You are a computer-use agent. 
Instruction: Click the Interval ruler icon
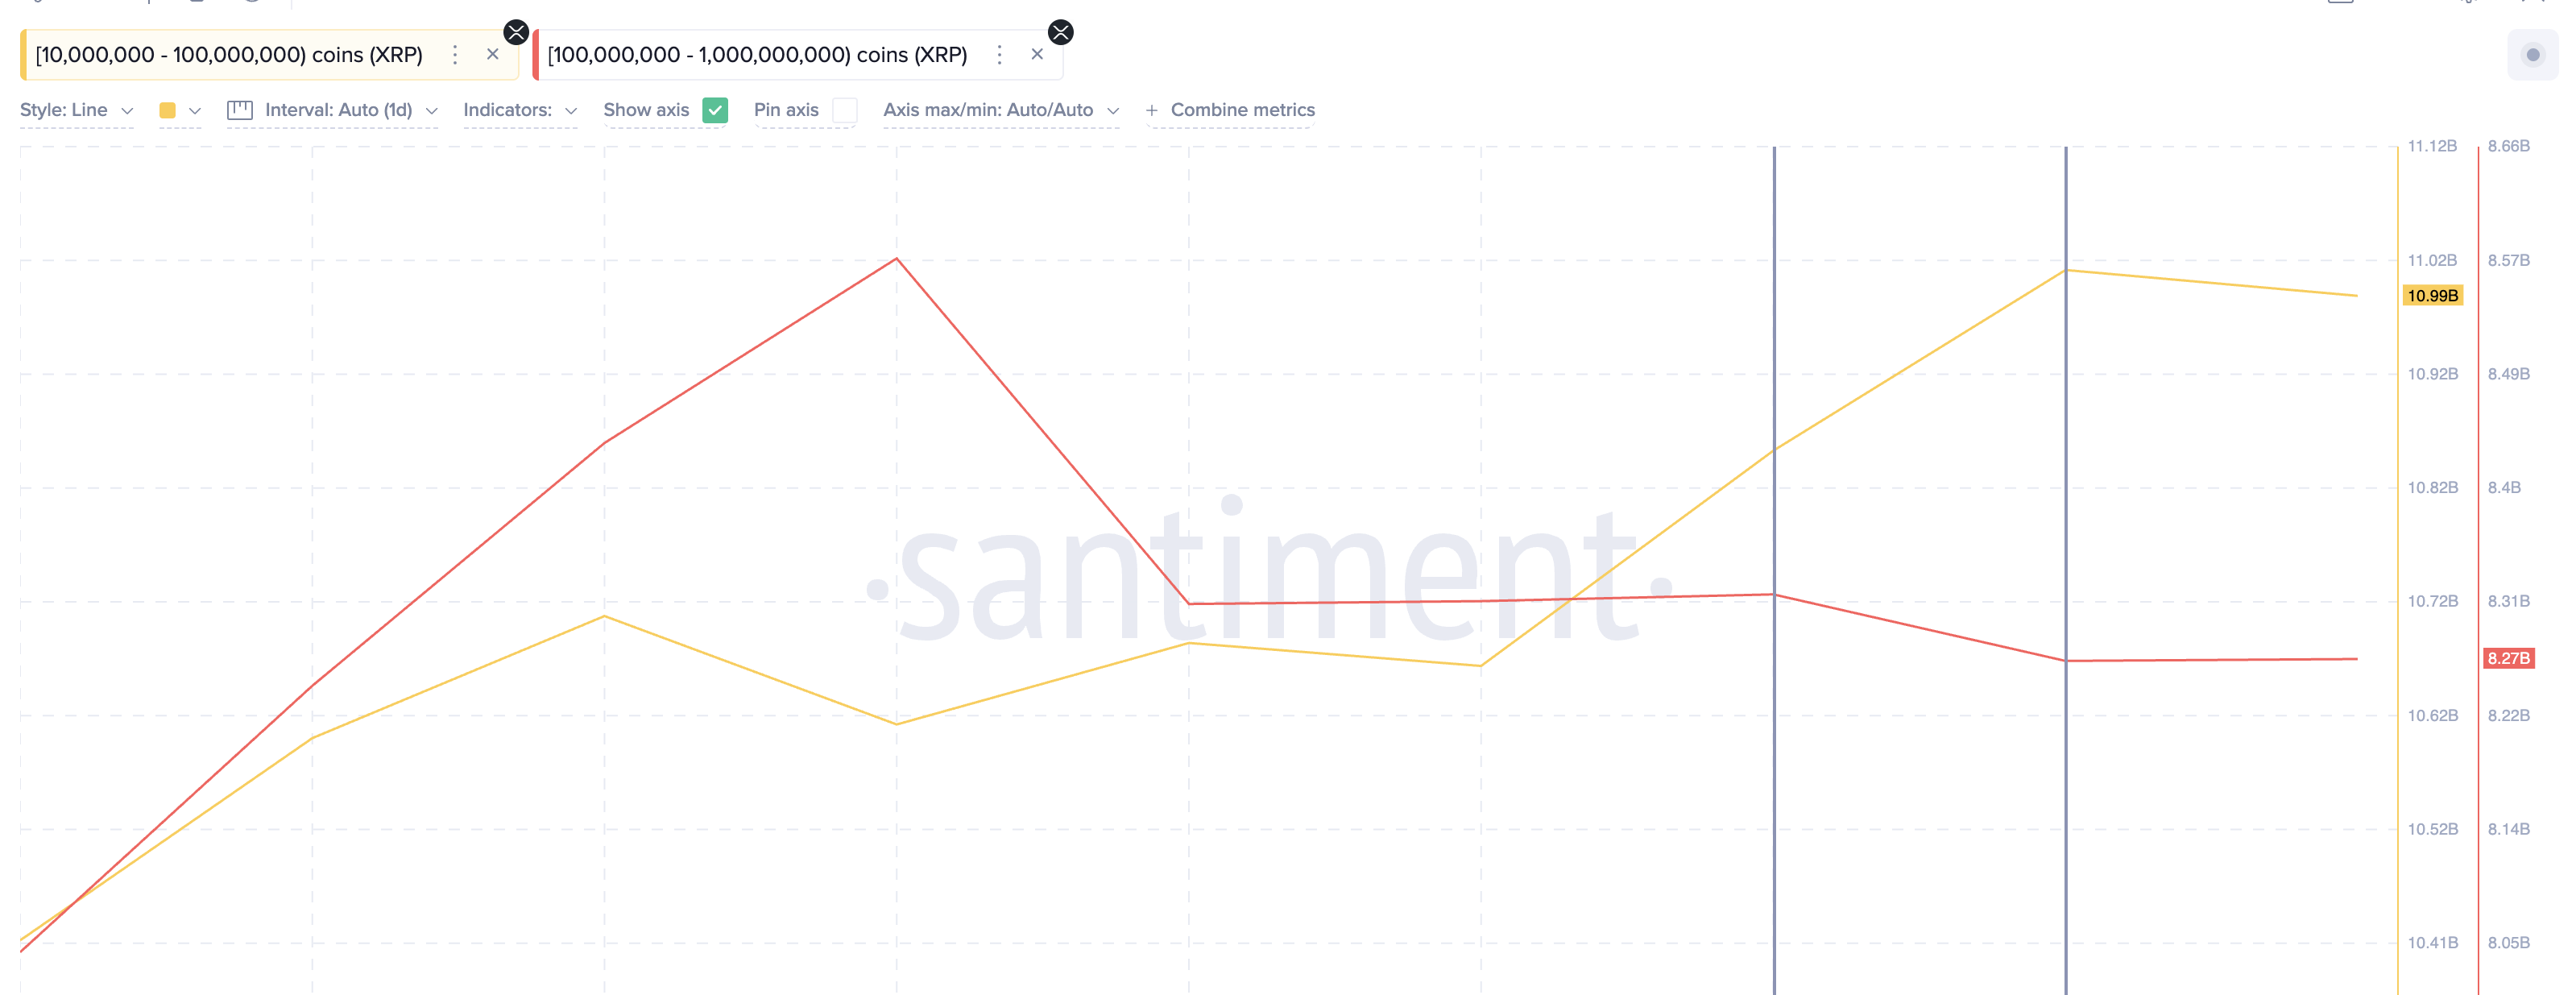point(239,110)
